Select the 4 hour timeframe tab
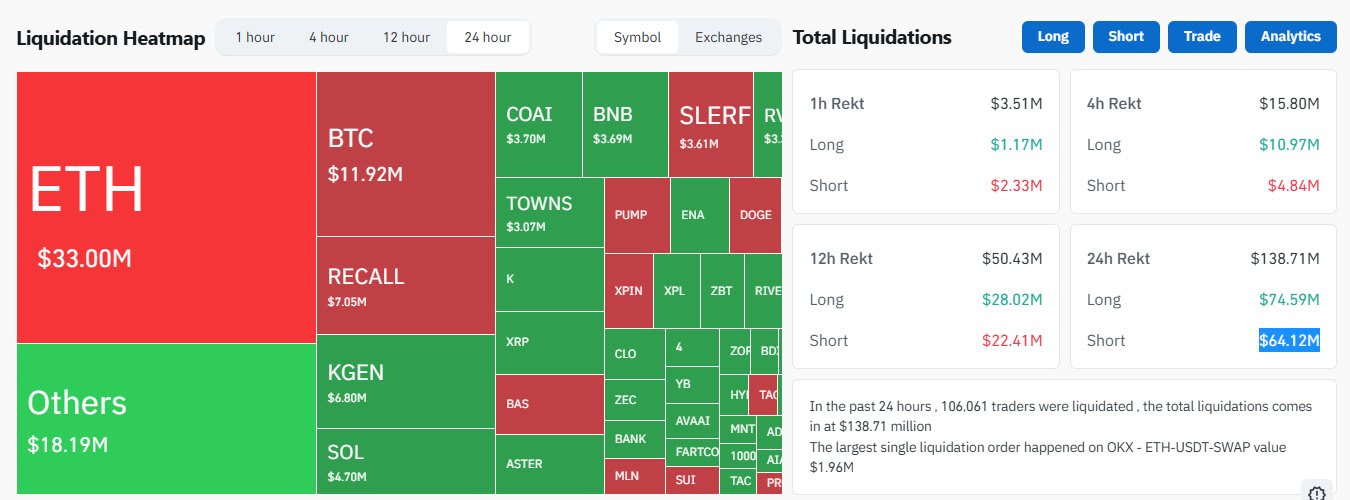 328,37
